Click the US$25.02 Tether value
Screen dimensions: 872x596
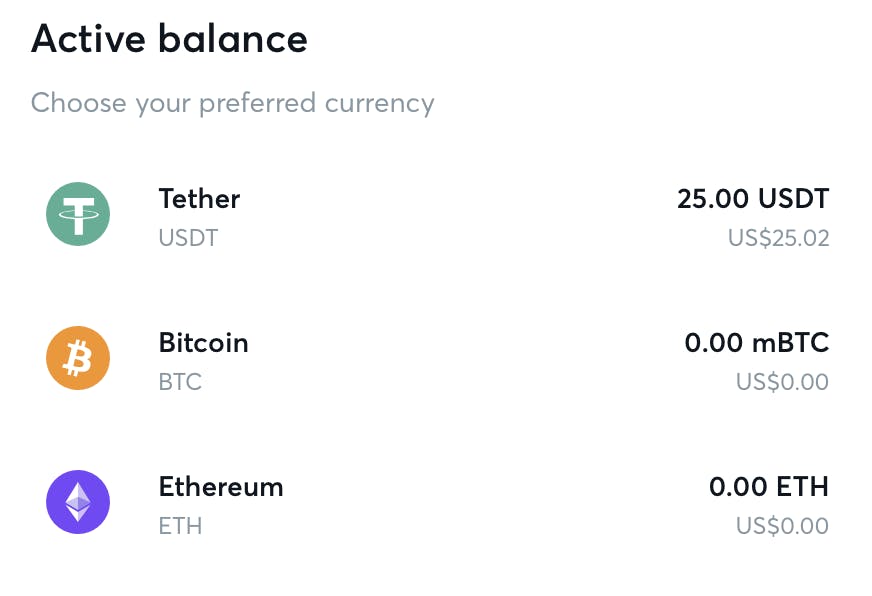click(x=778, y=238)
